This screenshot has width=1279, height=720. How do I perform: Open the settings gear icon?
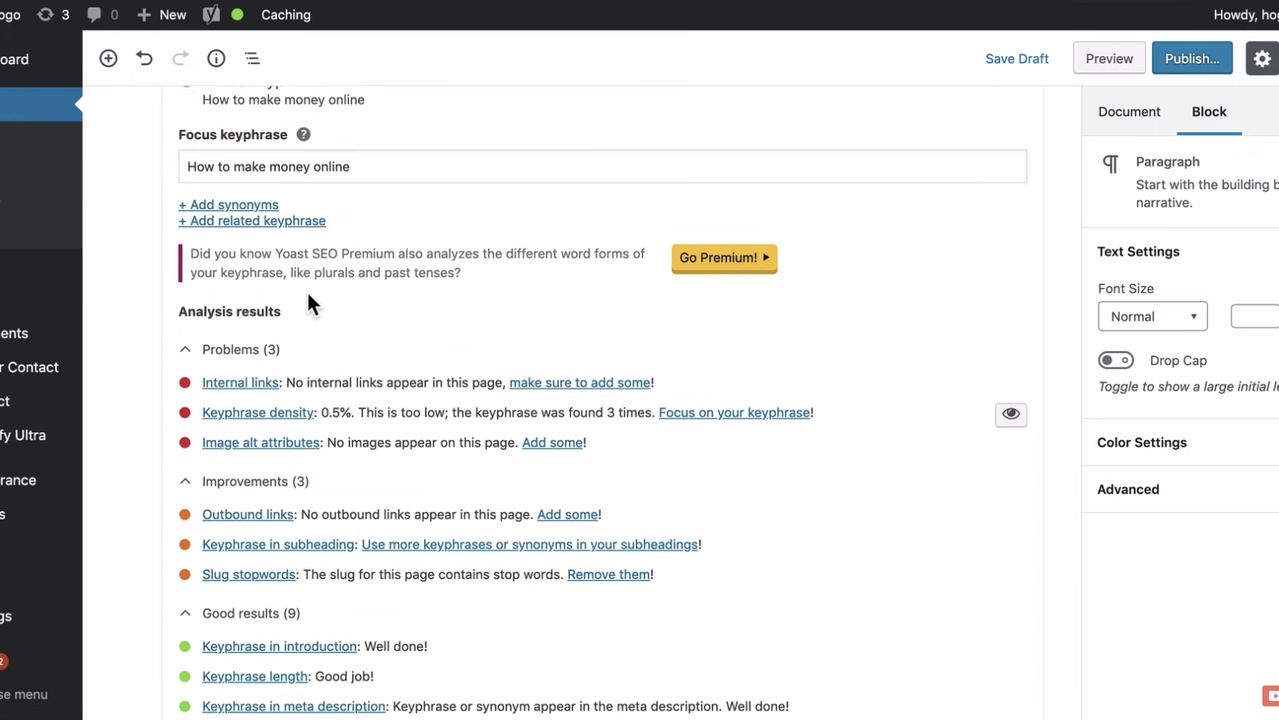[x=1262, y=59]
